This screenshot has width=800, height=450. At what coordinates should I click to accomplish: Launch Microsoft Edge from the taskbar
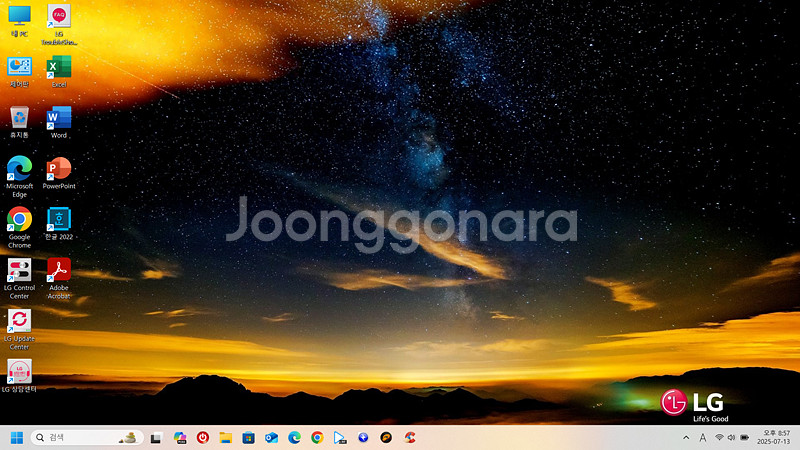click(294, 438)
